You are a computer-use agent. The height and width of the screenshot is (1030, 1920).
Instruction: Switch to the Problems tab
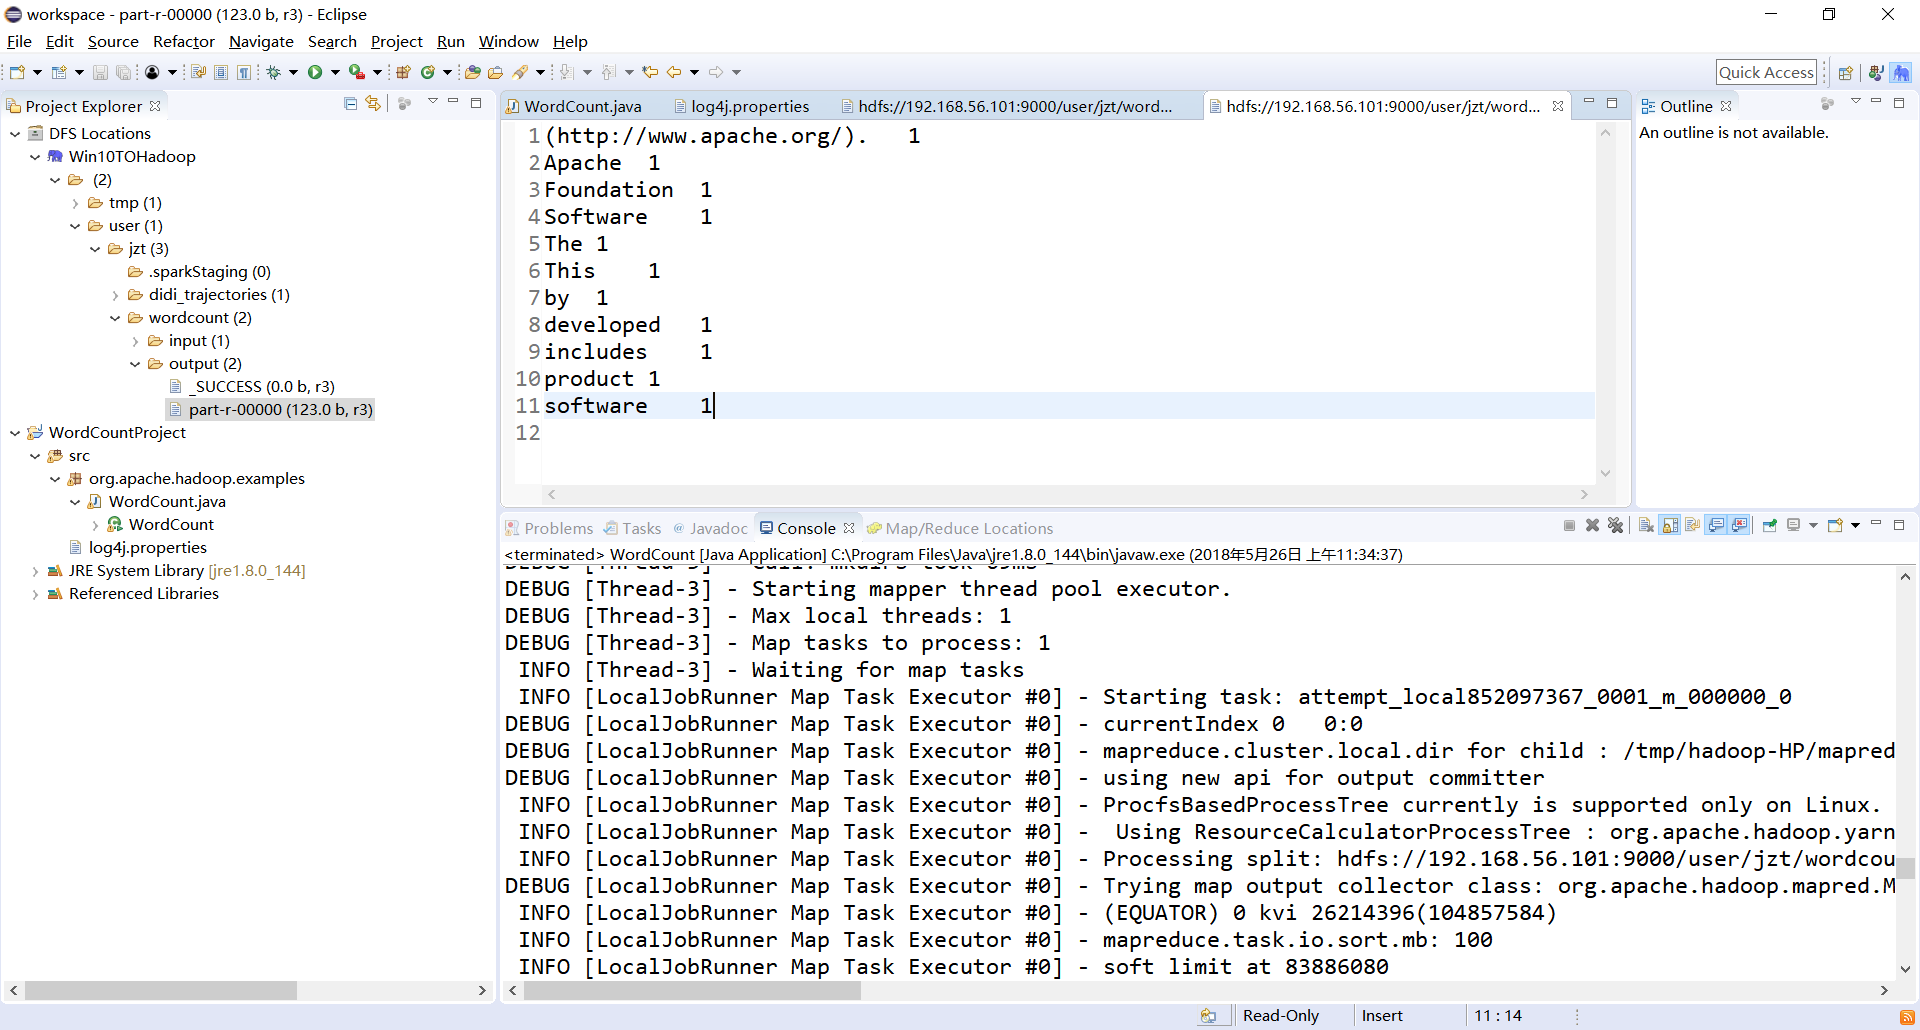tap(549, 528)
